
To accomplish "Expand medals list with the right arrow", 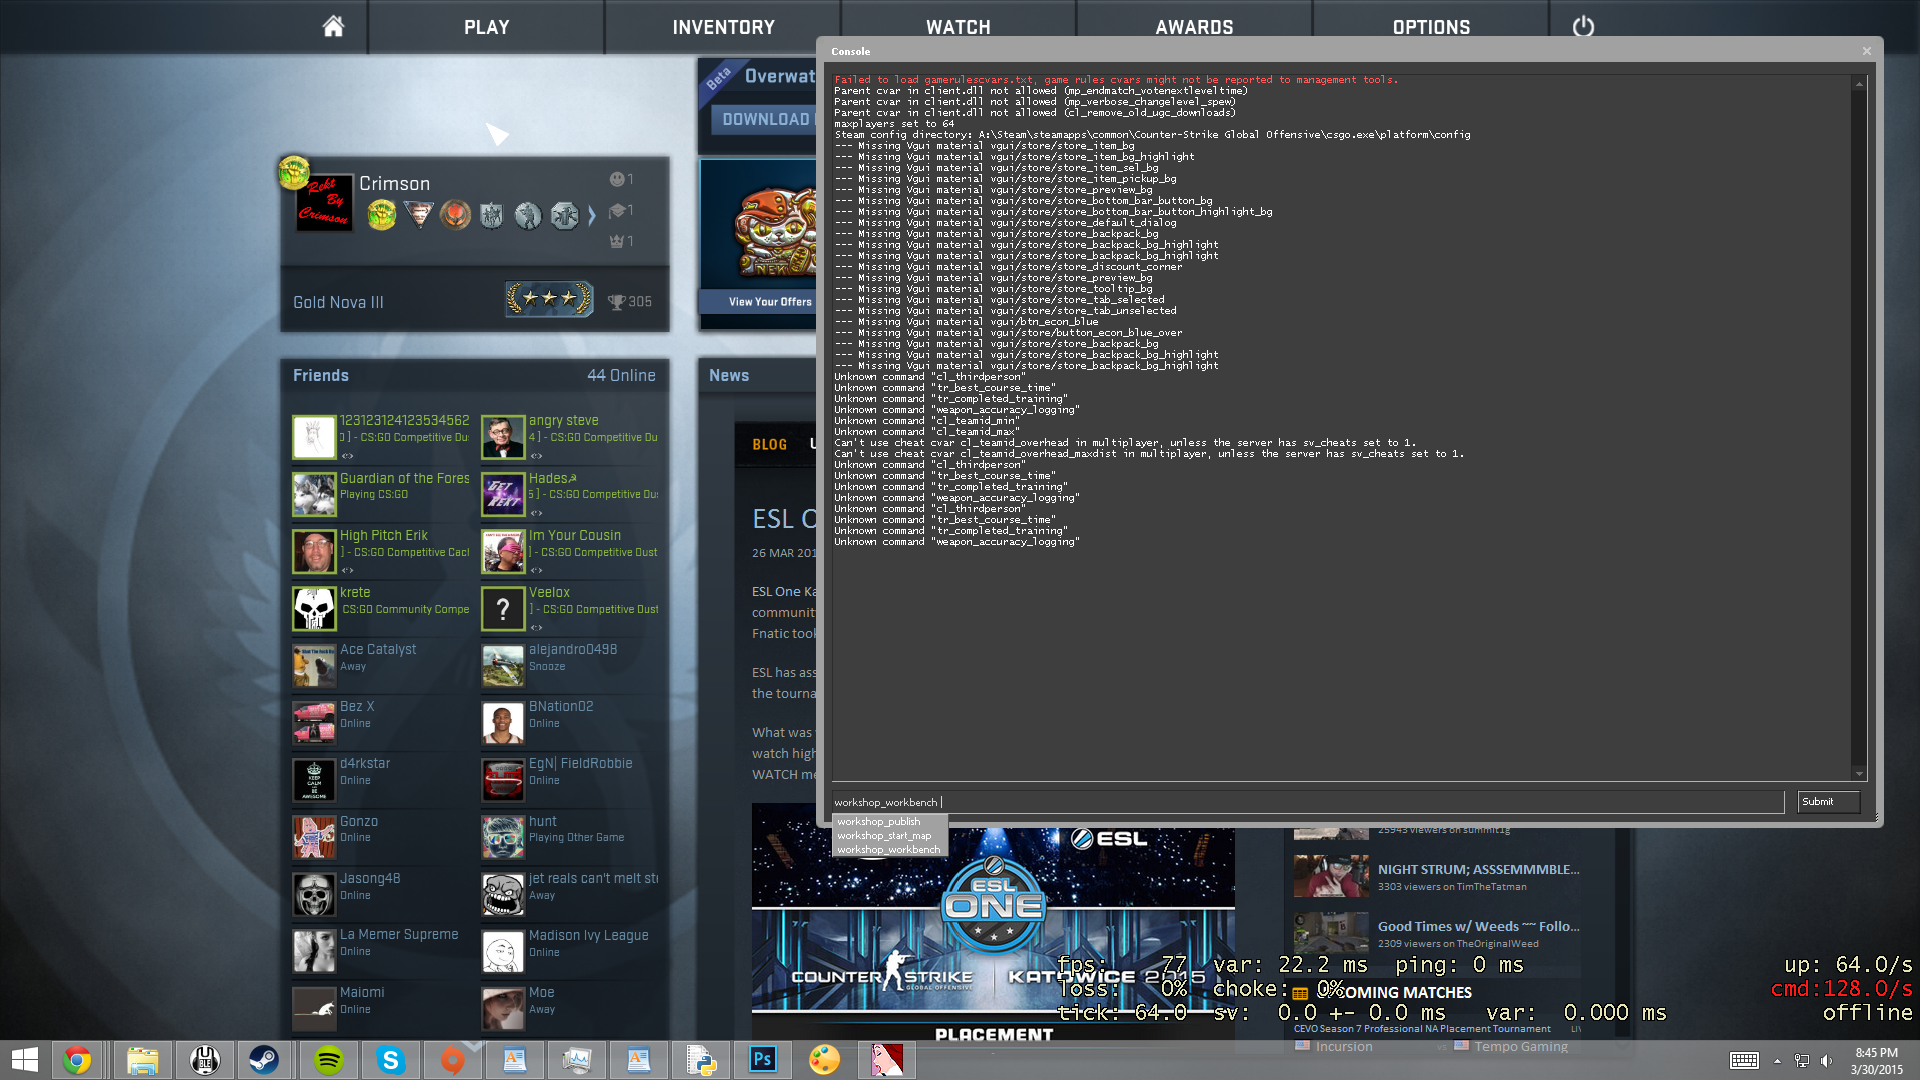I will [592, 215].
